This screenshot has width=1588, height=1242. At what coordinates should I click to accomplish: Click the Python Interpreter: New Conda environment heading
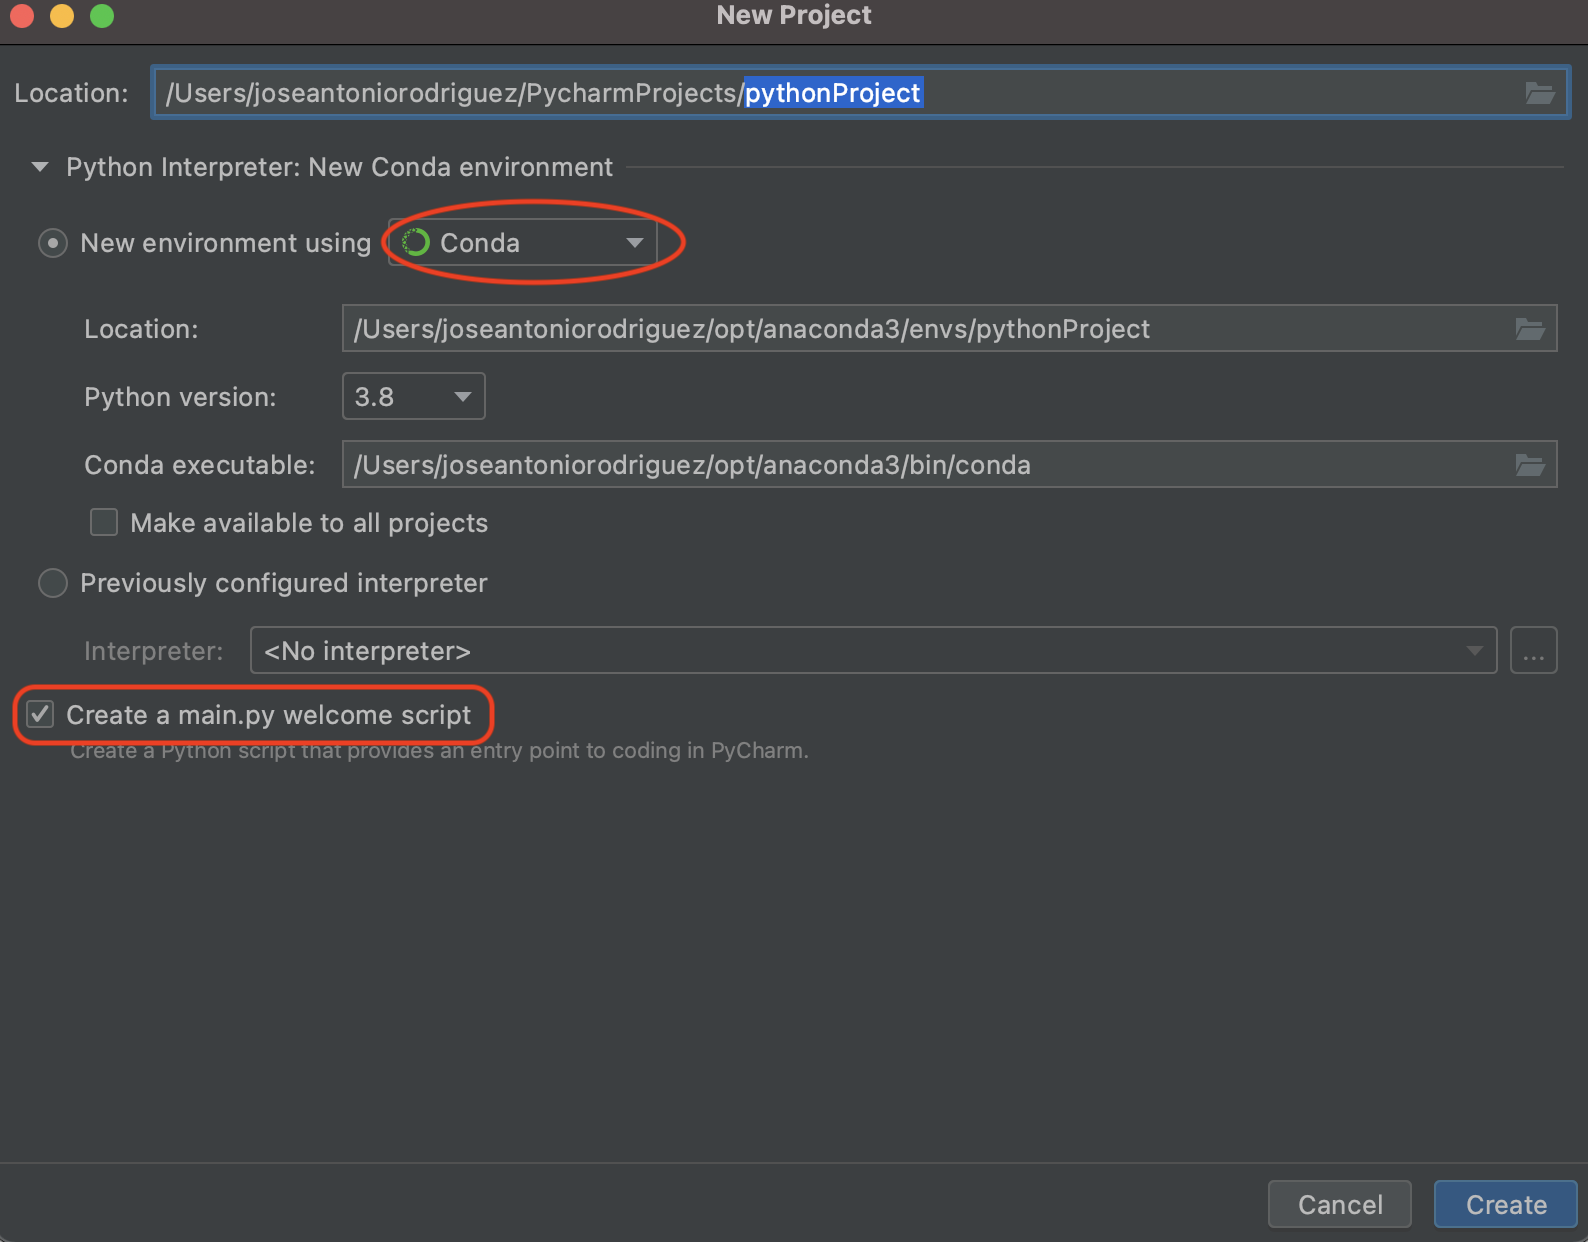click(x=339, y=167)
